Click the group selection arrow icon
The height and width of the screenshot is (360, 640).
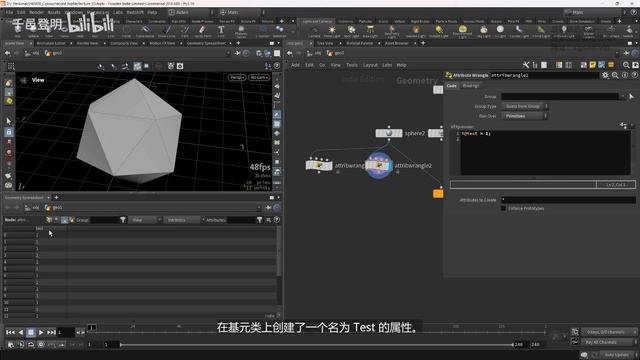[631, 96]
